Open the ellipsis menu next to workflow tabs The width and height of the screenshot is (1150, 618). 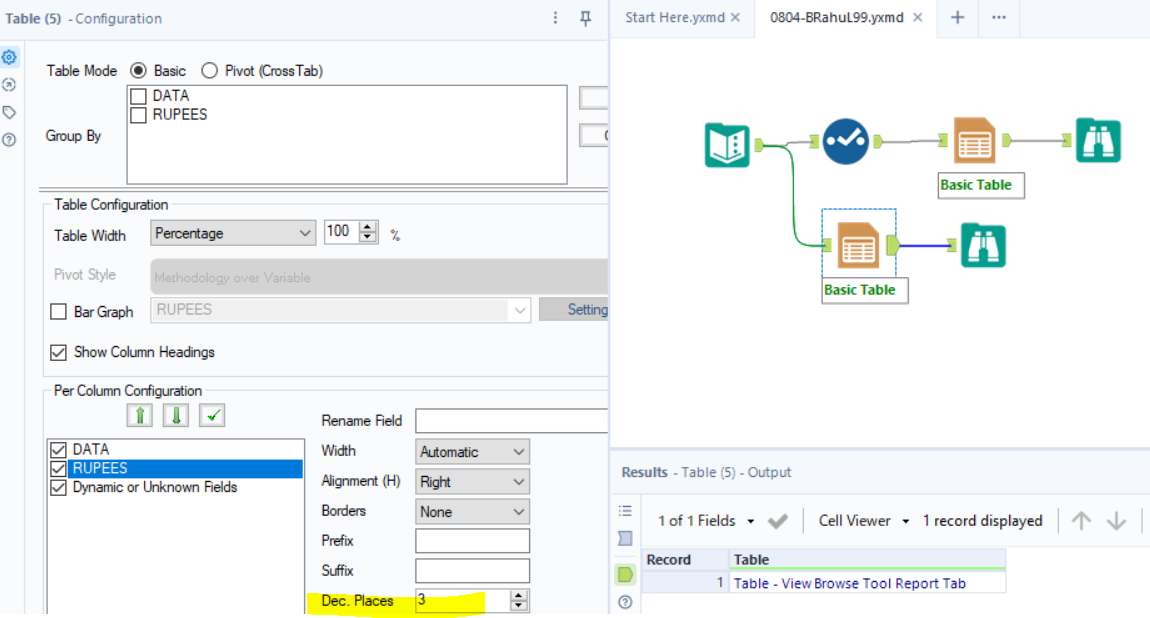(998, 17)
